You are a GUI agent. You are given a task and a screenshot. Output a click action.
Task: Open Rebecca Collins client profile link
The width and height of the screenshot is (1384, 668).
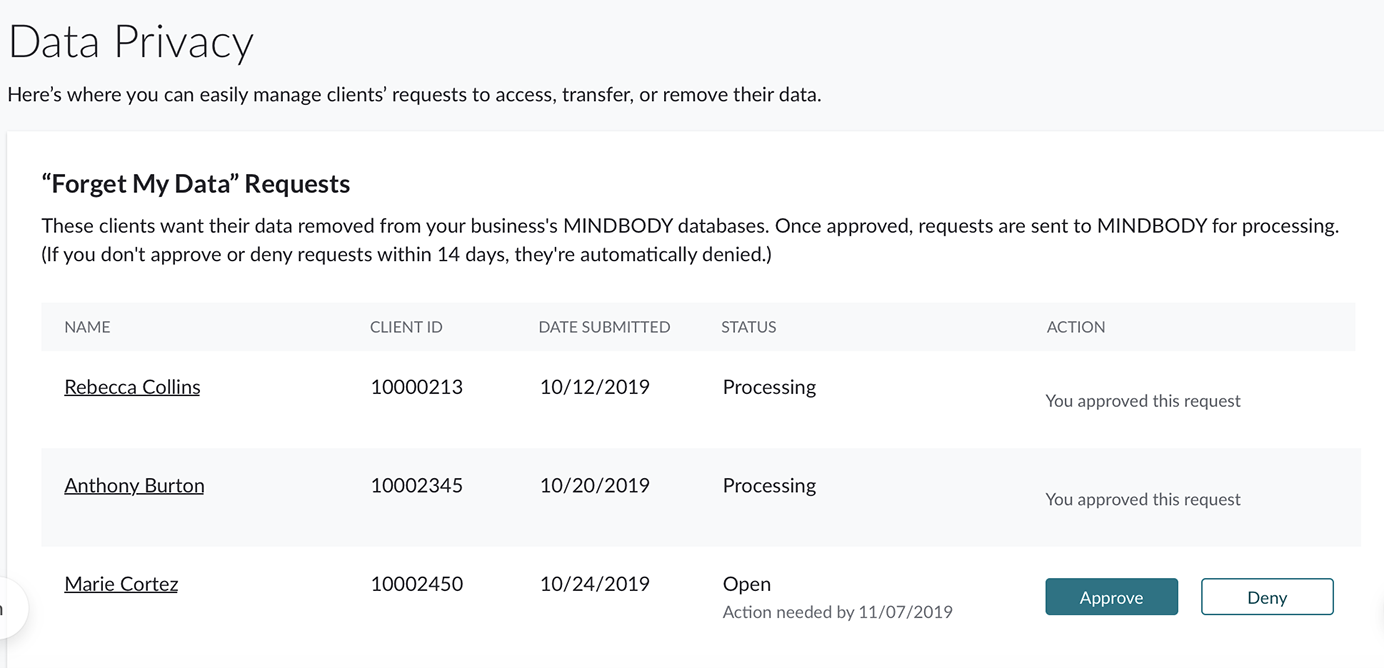pyautogui.click(x=132, y=387)
